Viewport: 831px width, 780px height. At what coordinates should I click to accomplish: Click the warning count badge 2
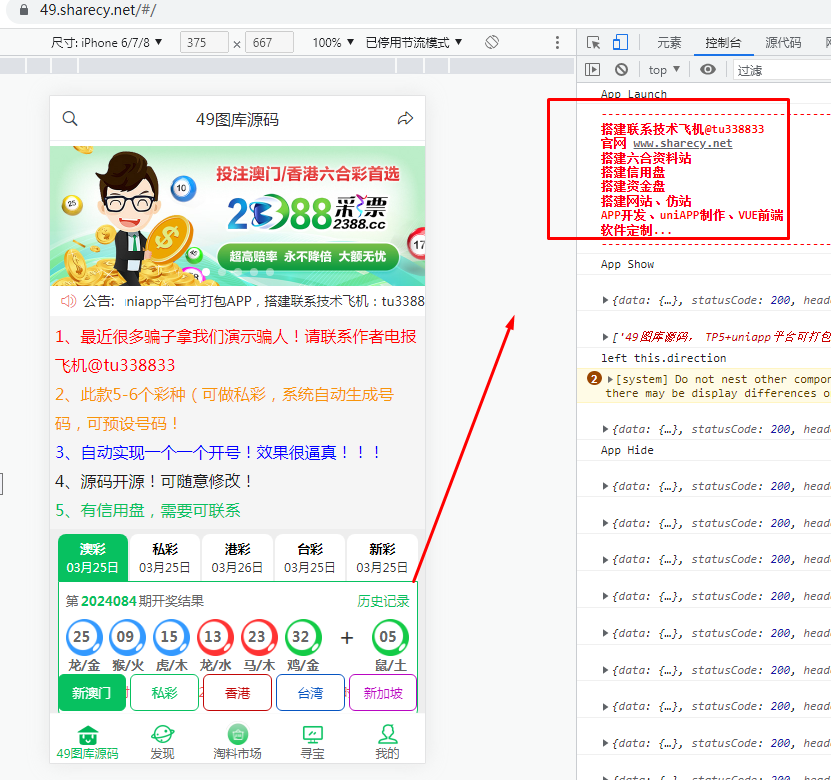pos(594,378)
